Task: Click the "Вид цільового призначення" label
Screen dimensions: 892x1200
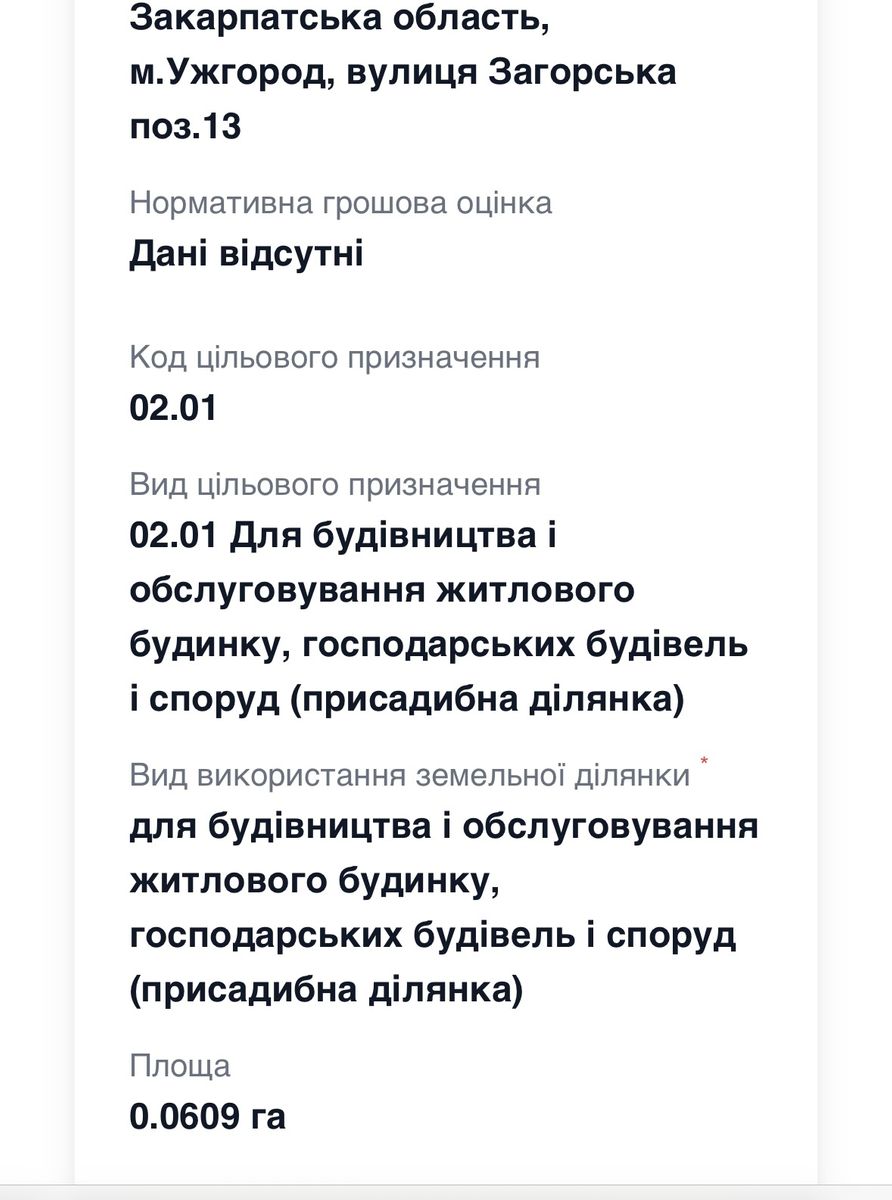Action: (335, 485)
